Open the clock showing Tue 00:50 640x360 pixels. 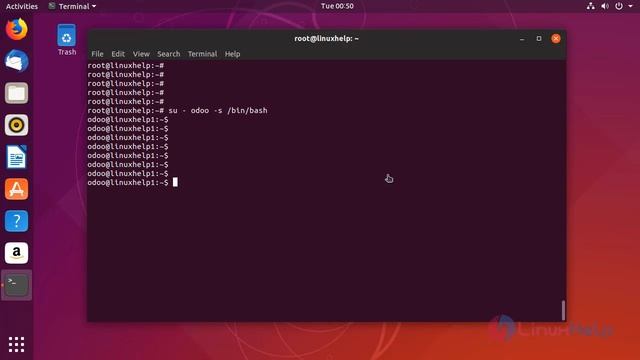[337, 6]
